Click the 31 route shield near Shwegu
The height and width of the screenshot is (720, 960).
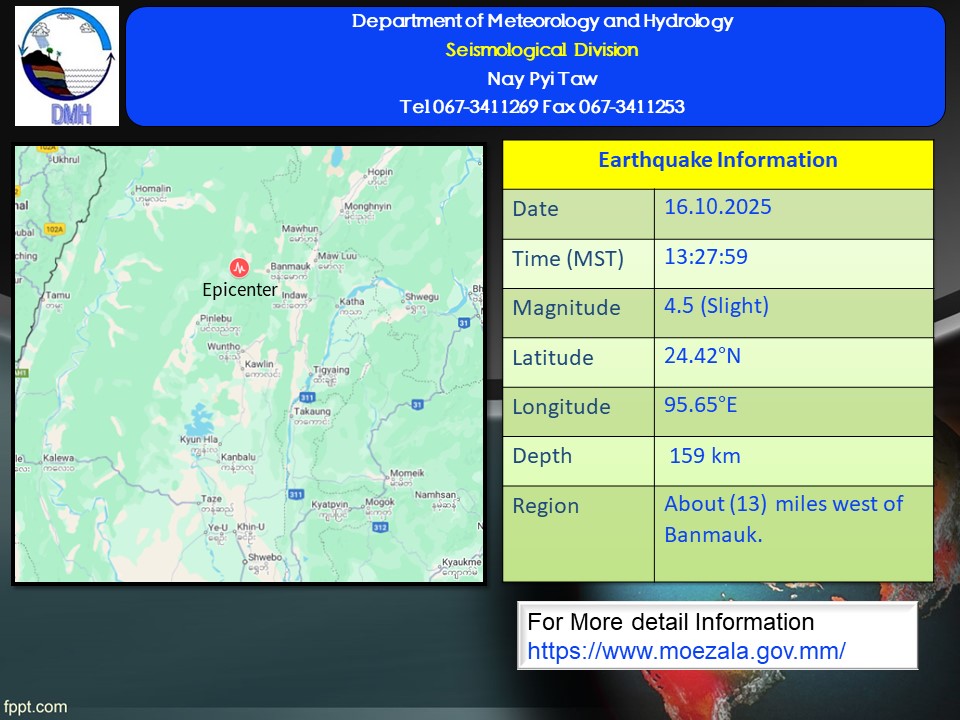coord(464,322)
